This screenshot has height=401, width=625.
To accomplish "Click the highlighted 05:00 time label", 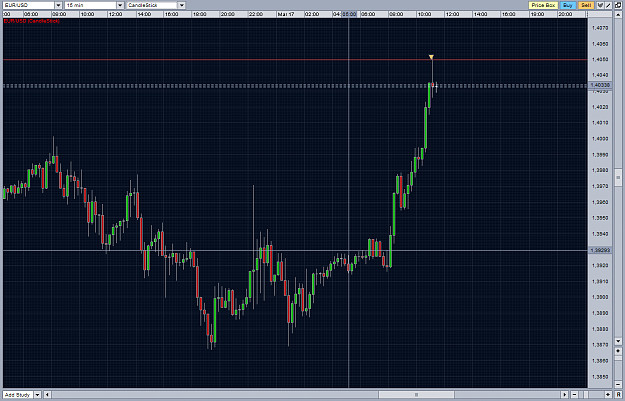I will 349,14.
